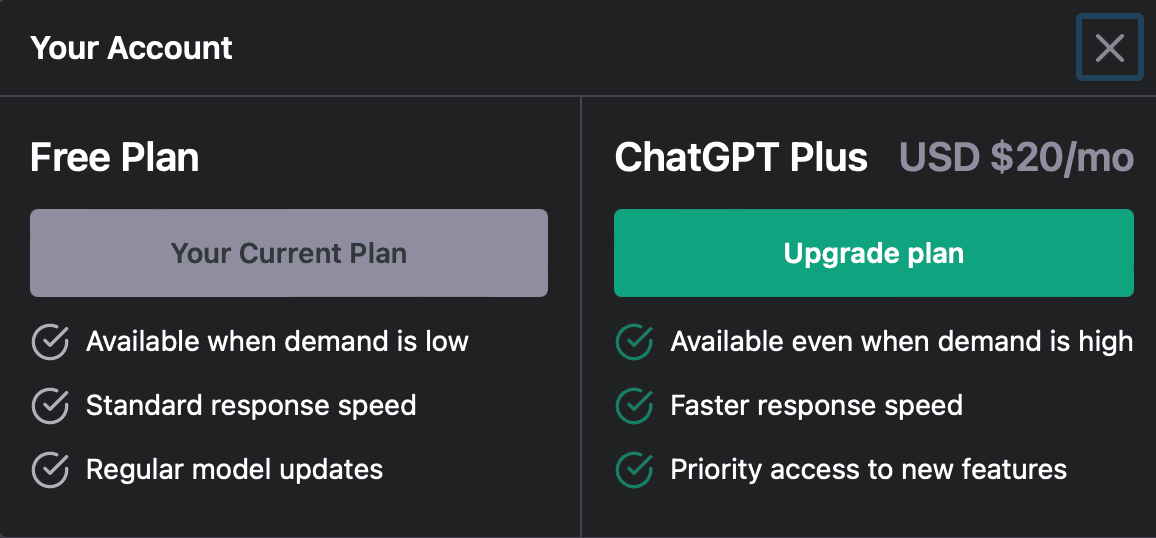Click checkmark icon beside Available when demand is low

click(x=50, y=342)
